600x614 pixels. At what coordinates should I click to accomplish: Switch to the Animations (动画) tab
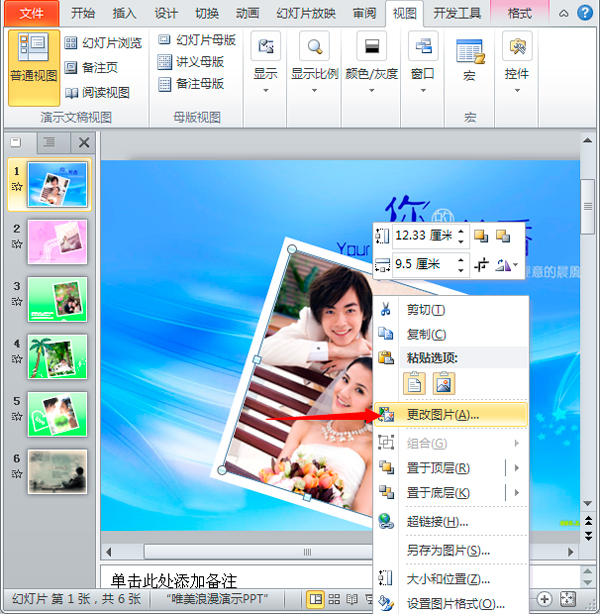[x=248, y=13]
